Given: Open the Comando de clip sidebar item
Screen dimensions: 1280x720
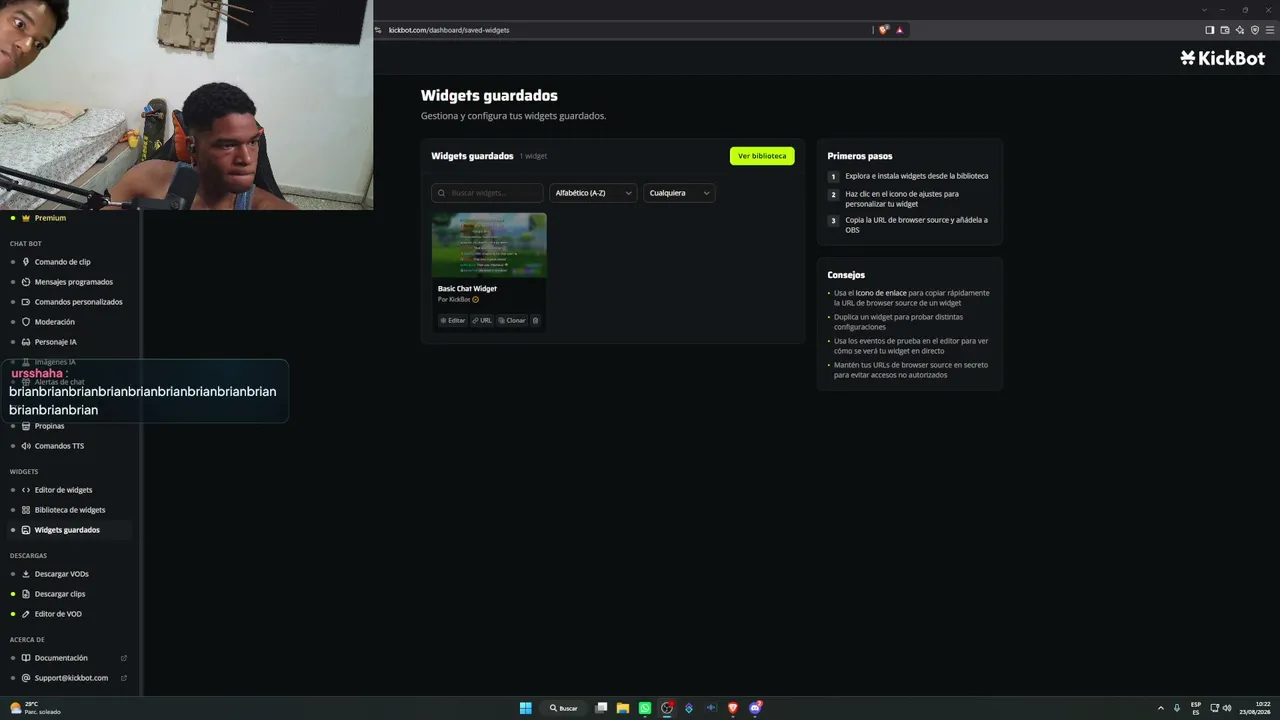Looking at the screenshot, I should click(68, 262).
